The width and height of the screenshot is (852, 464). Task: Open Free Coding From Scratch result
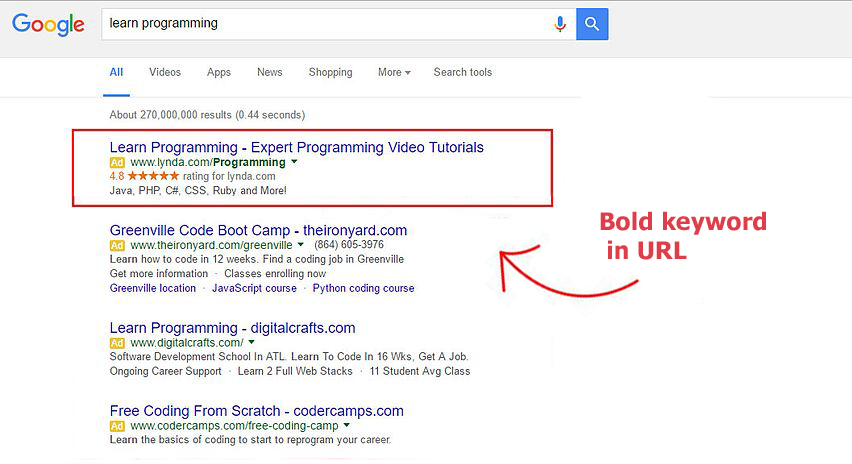tap(256, 411)
